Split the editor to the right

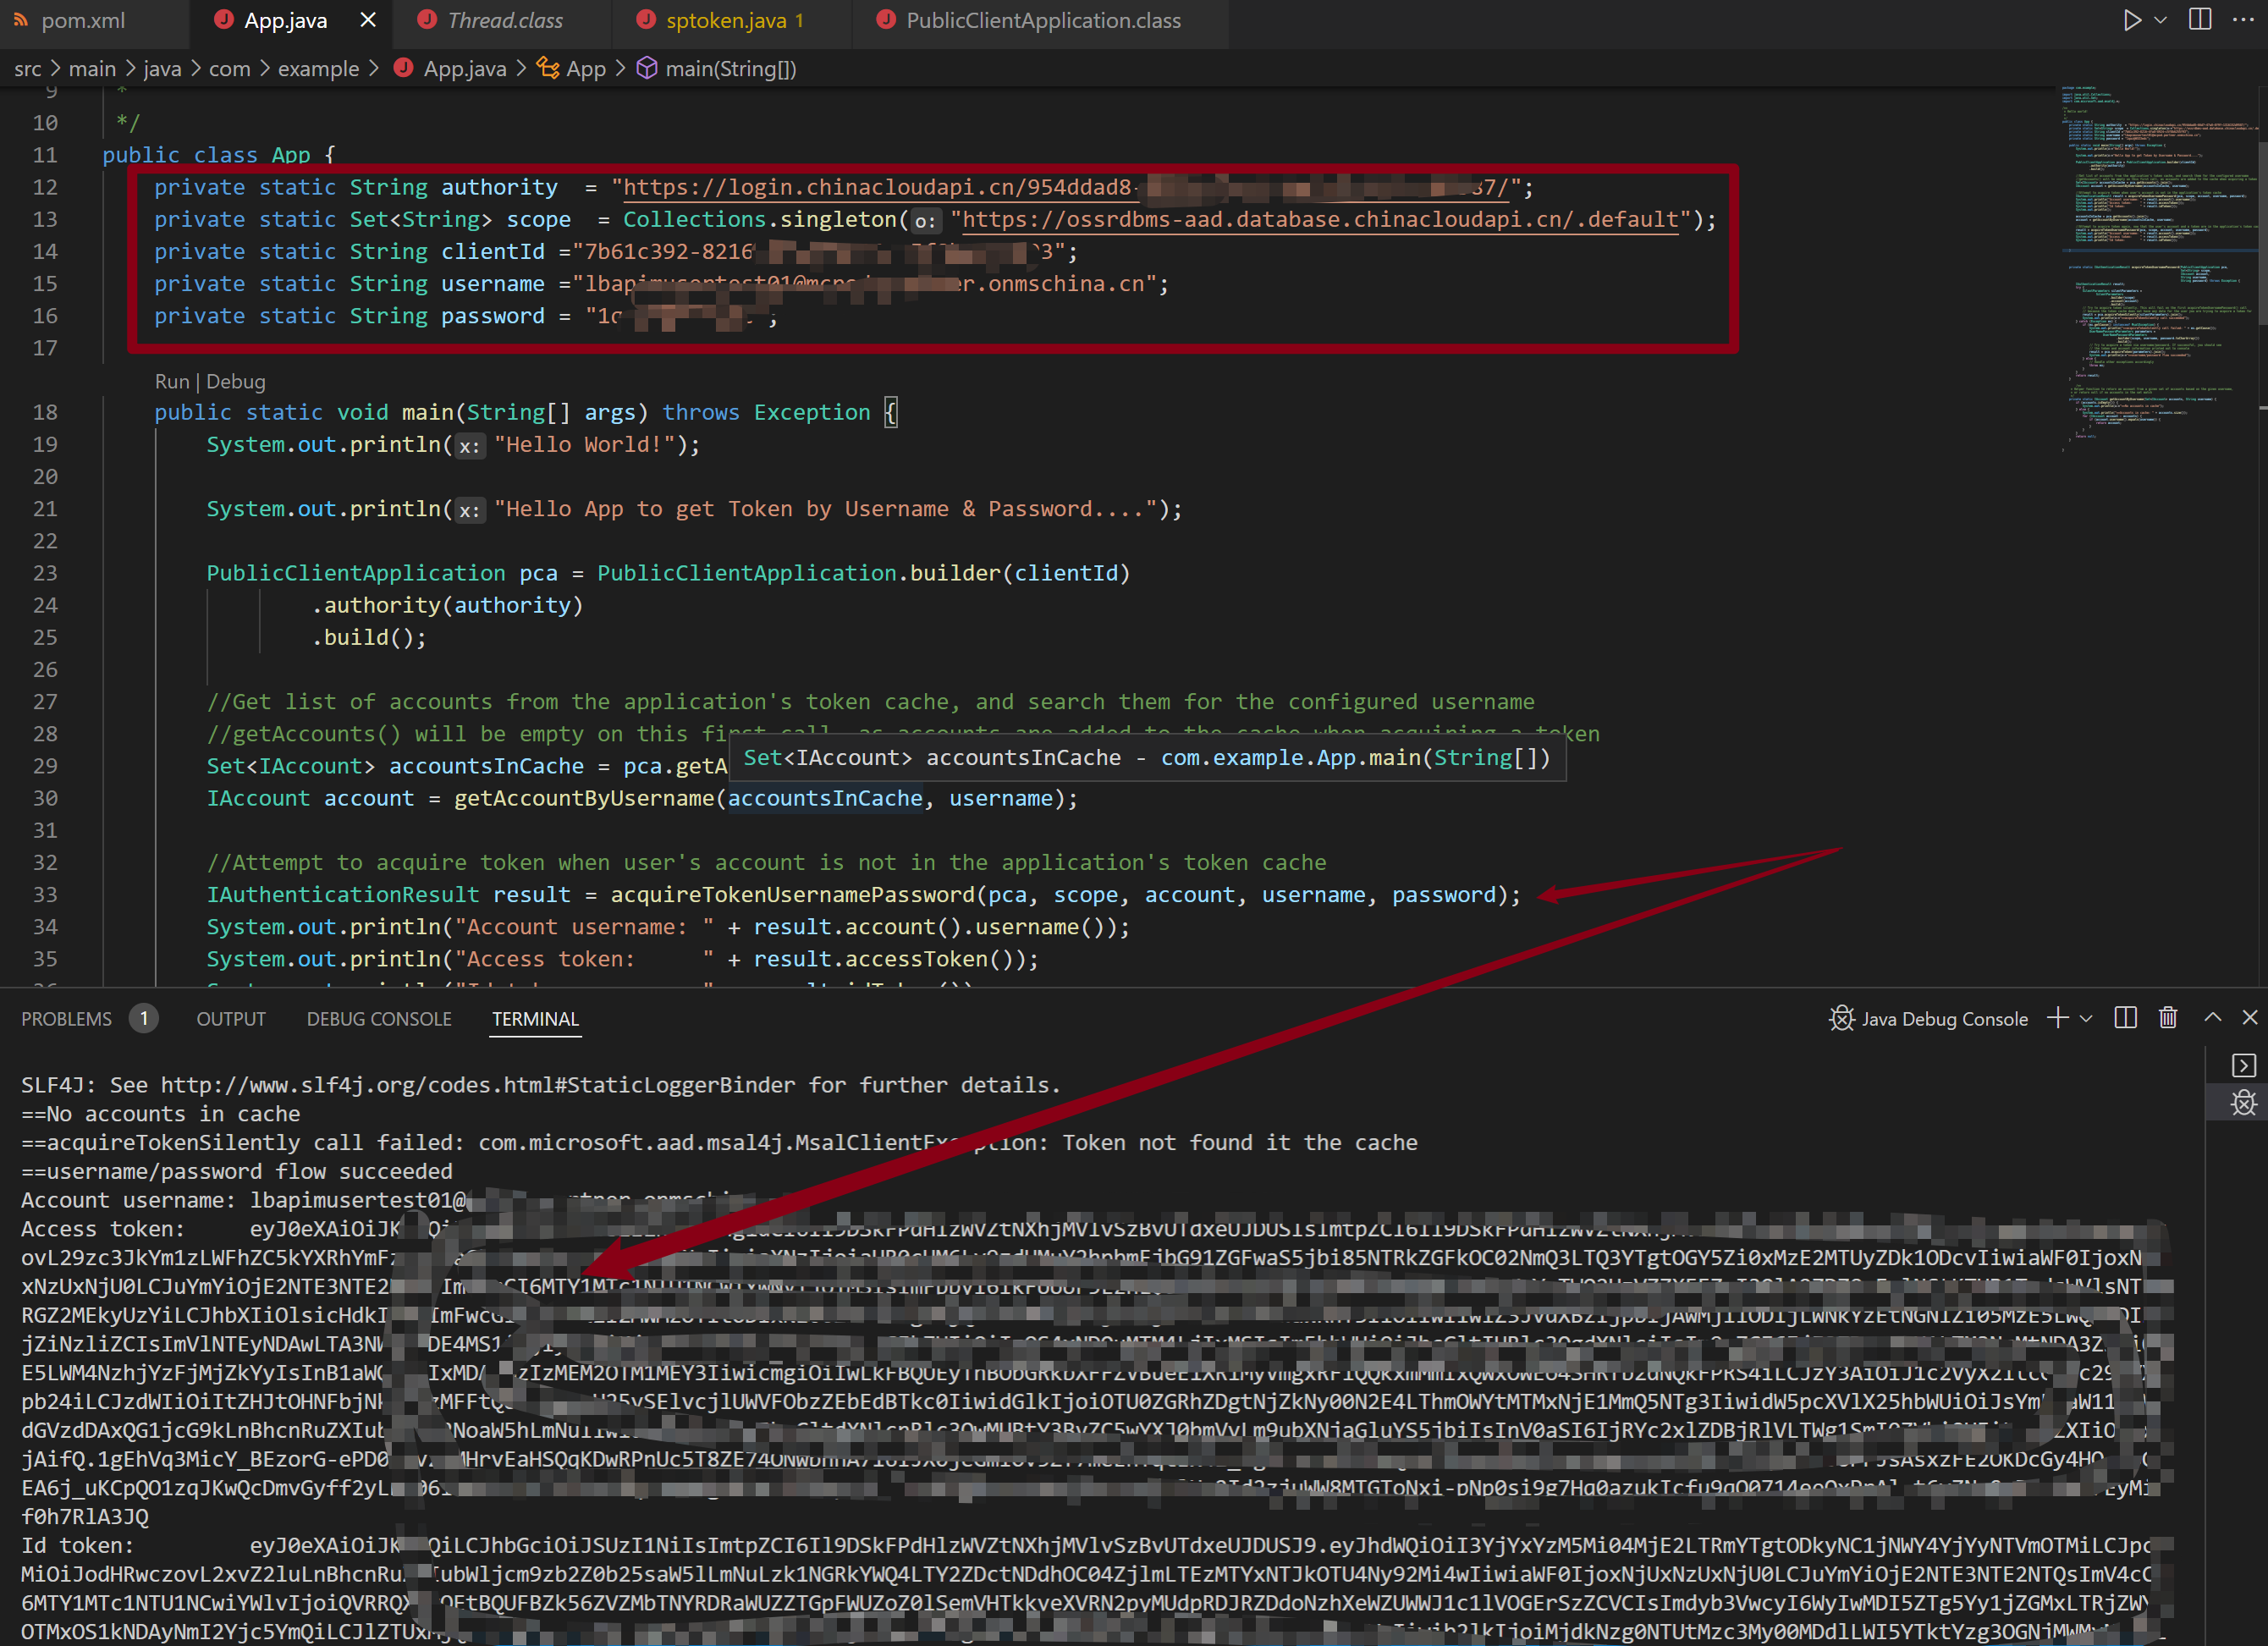pos(2200,20)
